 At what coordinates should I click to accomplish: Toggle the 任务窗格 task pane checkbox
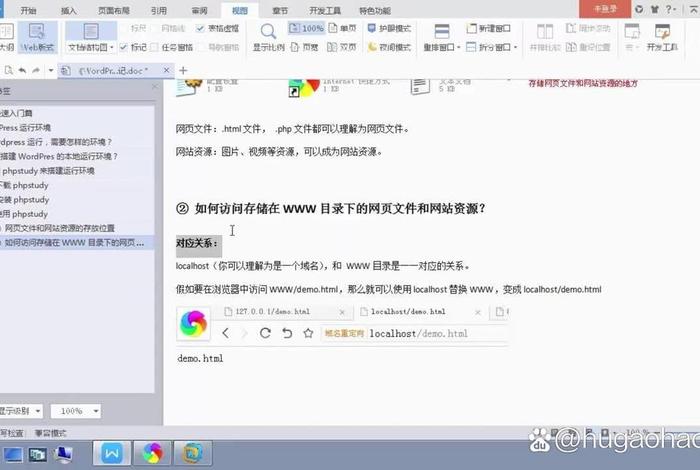click(x=154, y=47)
